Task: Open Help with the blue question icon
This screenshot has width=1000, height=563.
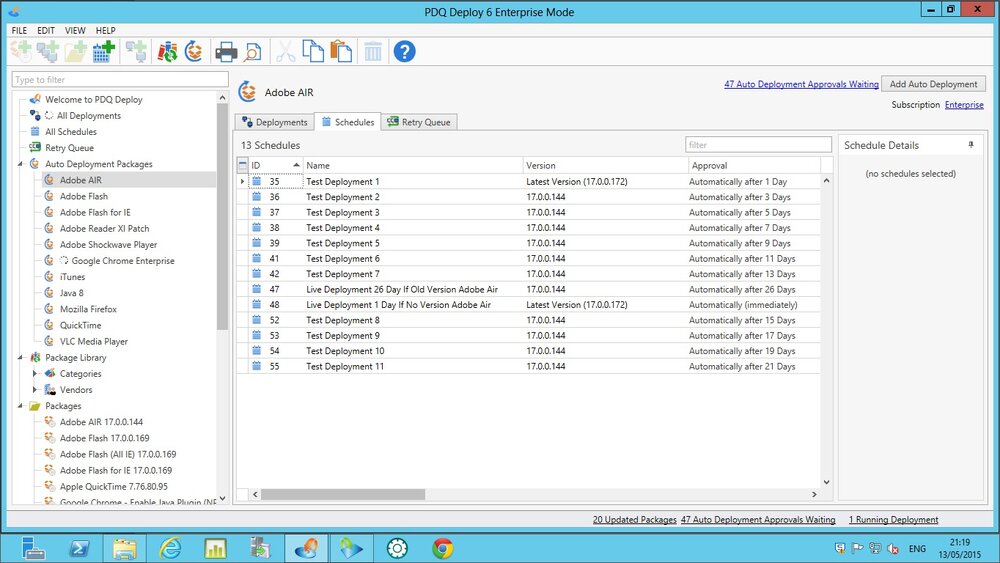Action: 404,52
